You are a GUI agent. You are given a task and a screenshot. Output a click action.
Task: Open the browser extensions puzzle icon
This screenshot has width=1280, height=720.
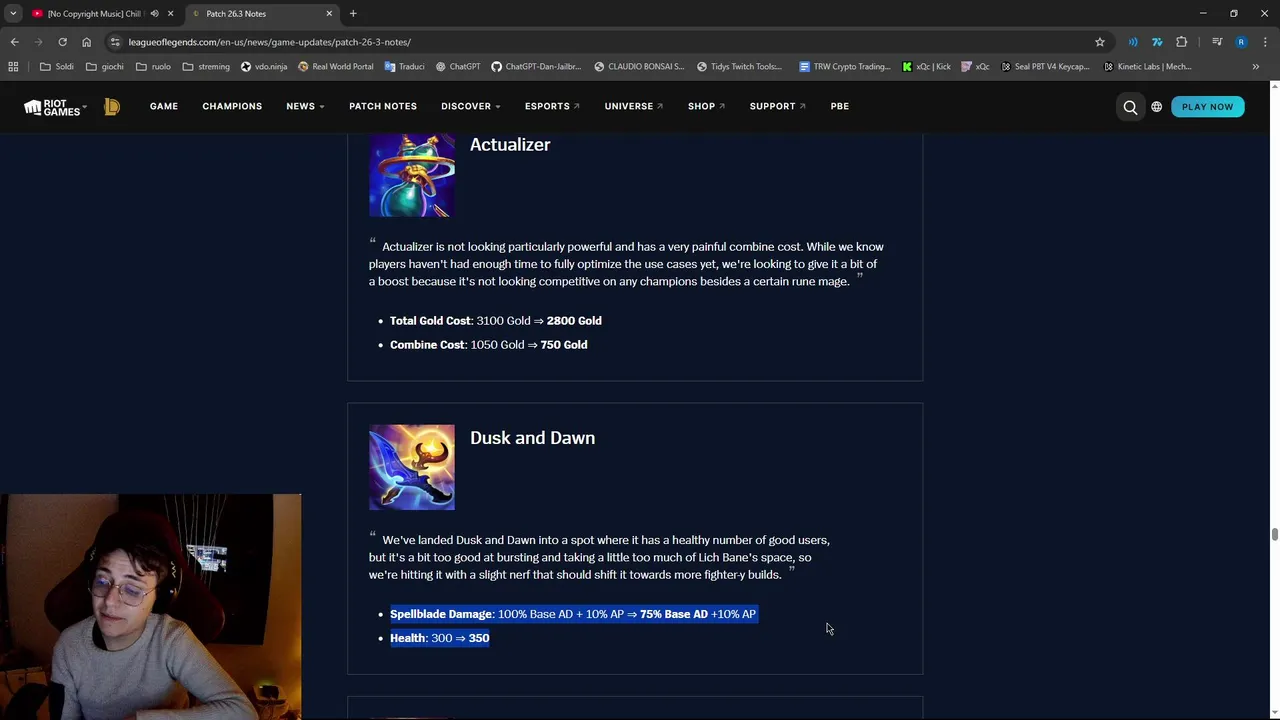tap(1182, 42)
